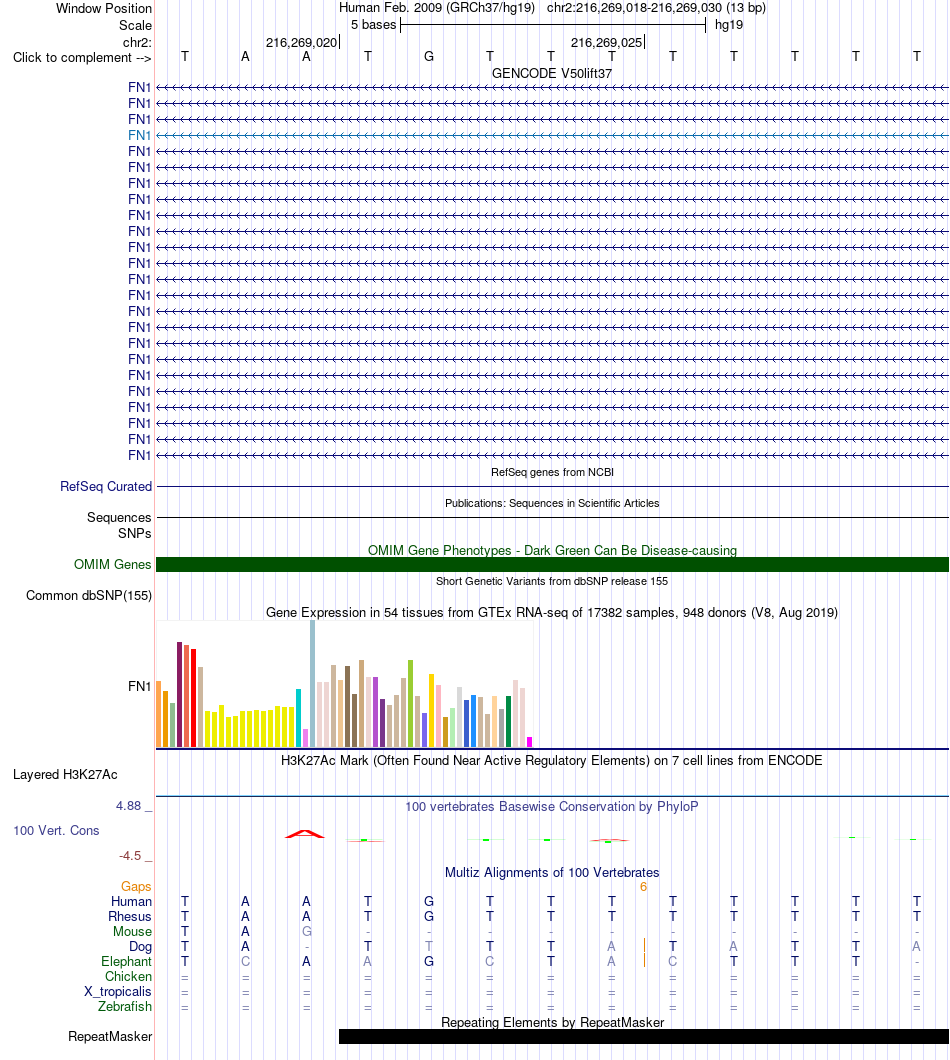Image resolution: width=950 pixels, height=1060 pixels.
Task: Open the 'RefSeq Curated' track label
Action: point(105,487)
